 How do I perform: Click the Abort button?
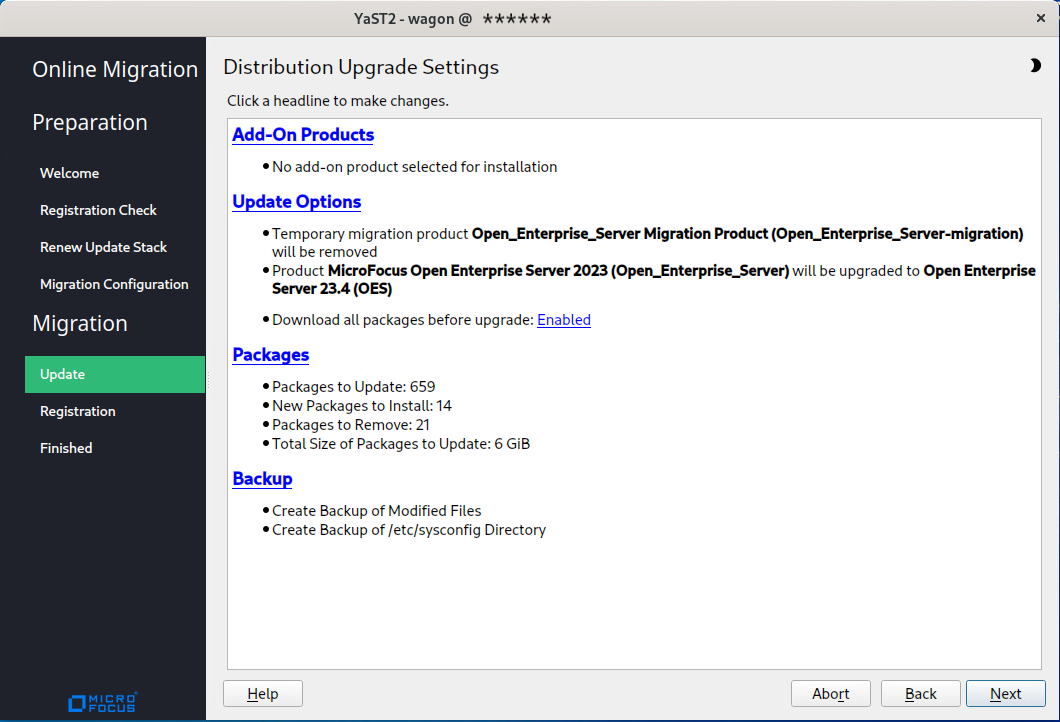pos(830,694)
